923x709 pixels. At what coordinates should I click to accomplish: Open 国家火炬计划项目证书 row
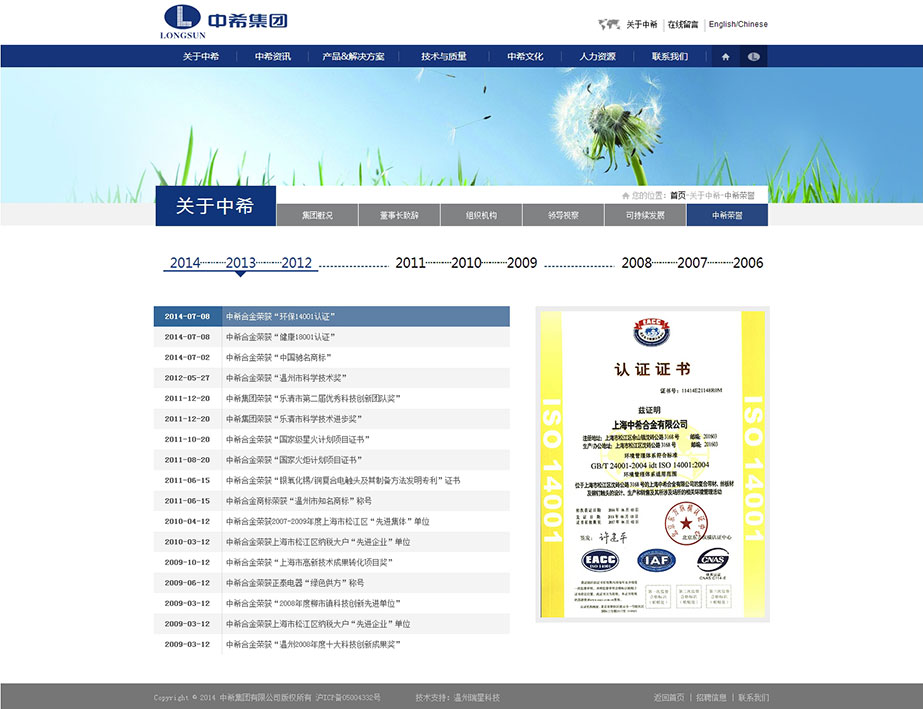pyautogui.click(x=332, y=460)
